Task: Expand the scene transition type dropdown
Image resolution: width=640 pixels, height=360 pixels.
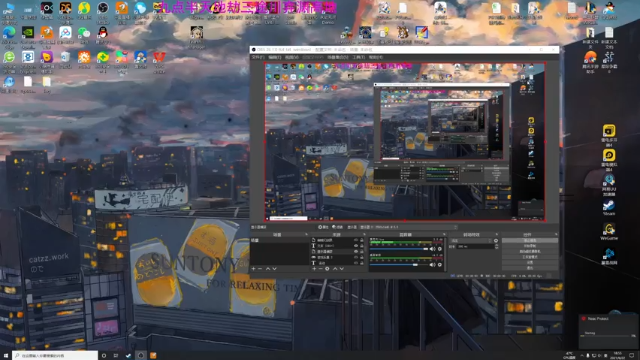Action: click(471, 241)
